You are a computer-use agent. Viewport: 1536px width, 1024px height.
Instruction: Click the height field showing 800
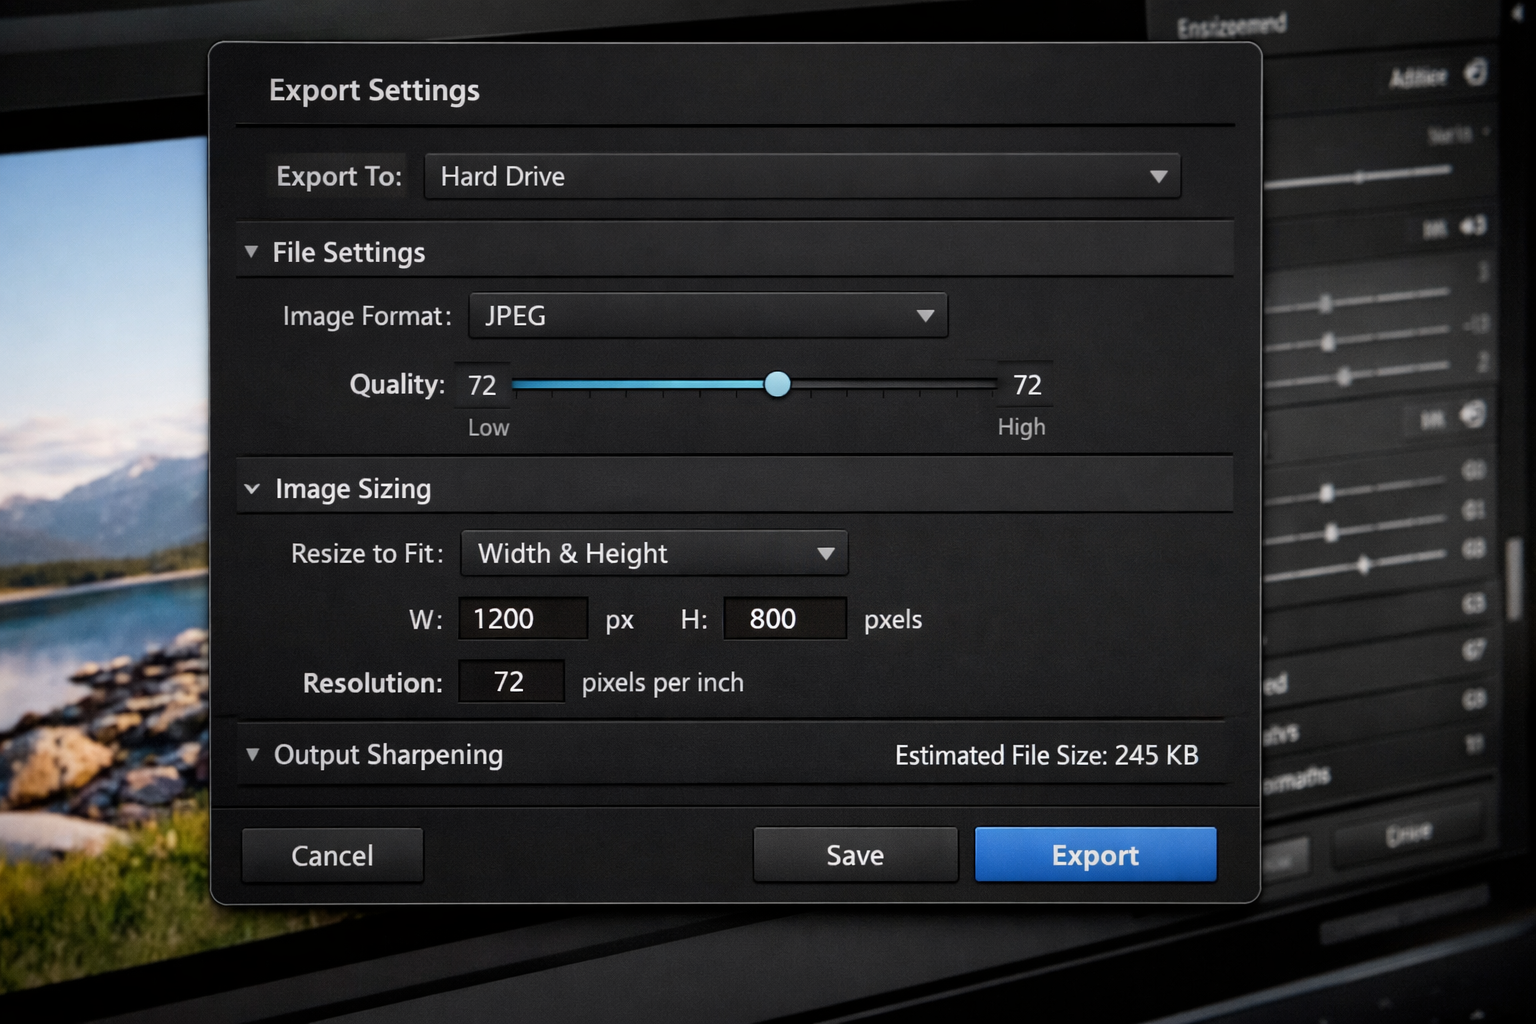tap(784, 619)
